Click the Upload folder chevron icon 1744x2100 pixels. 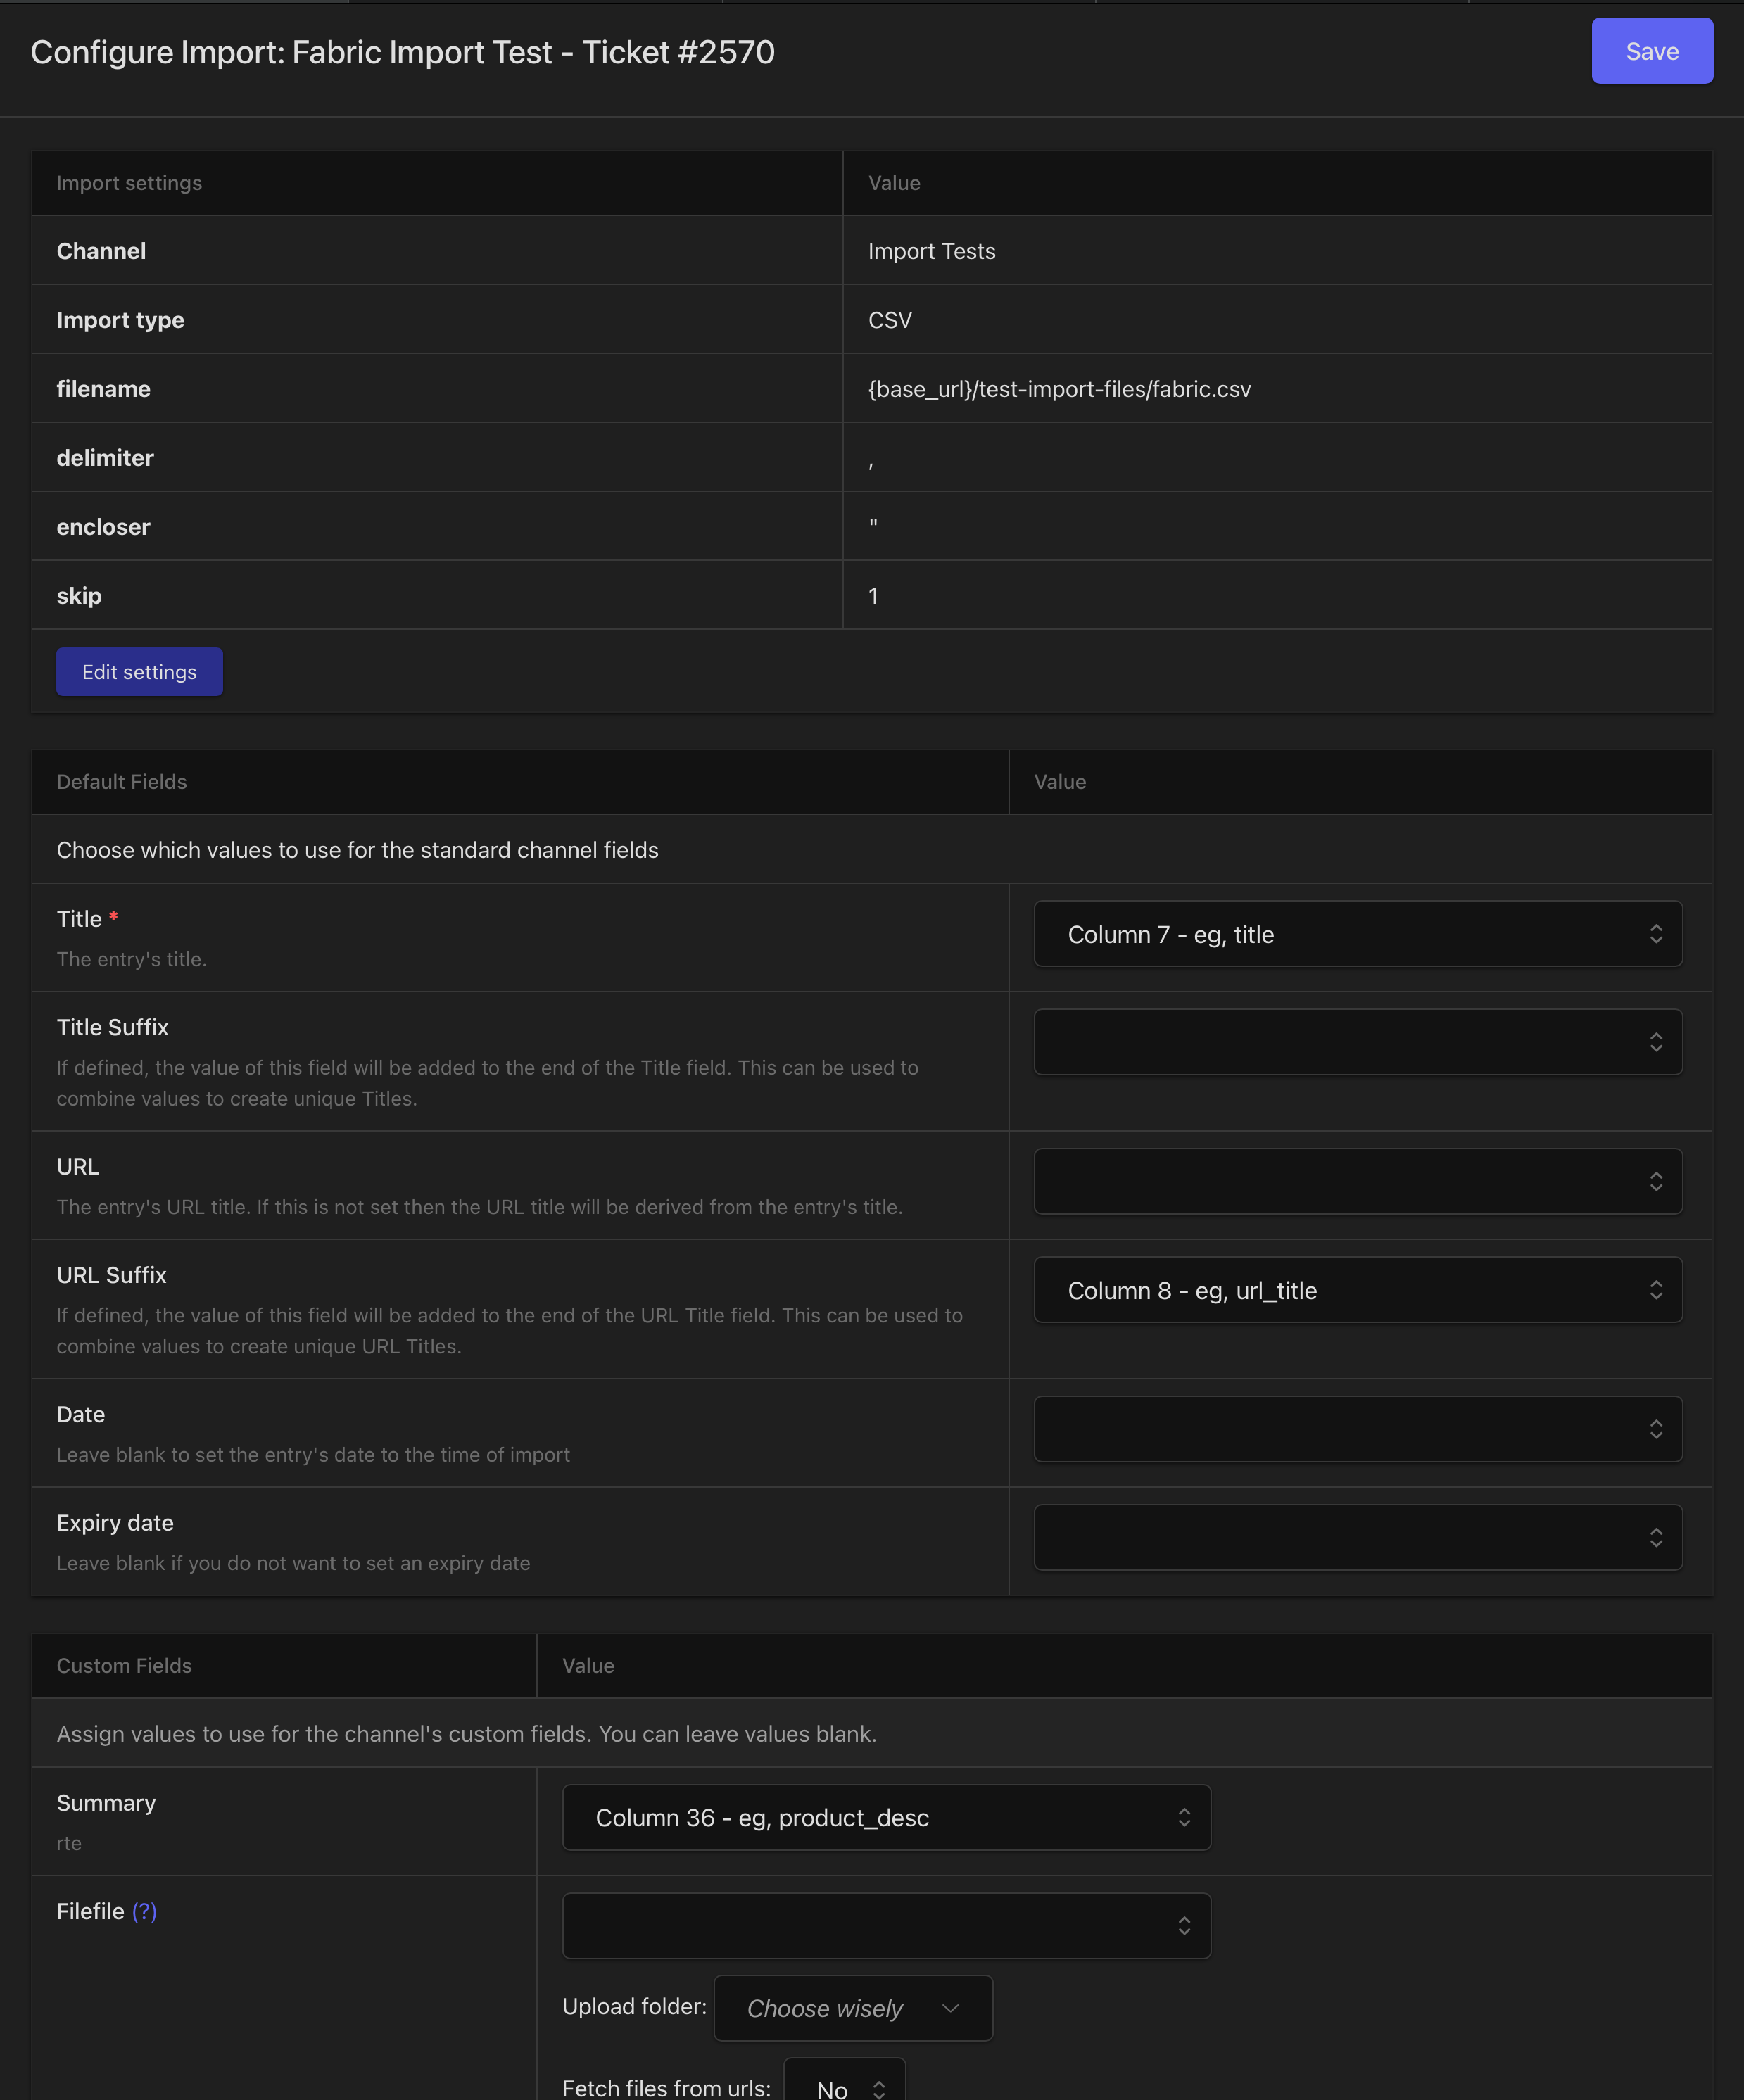tap(950, 2008)
